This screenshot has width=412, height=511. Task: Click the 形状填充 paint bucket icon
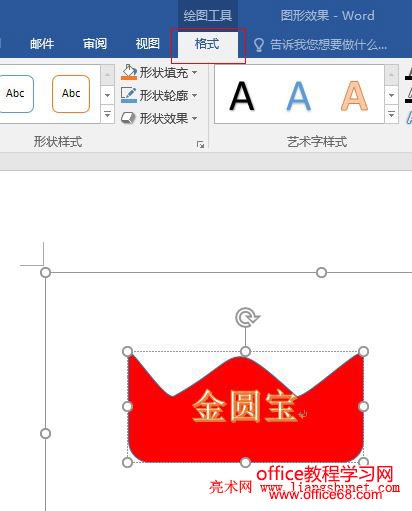point(129,72)
